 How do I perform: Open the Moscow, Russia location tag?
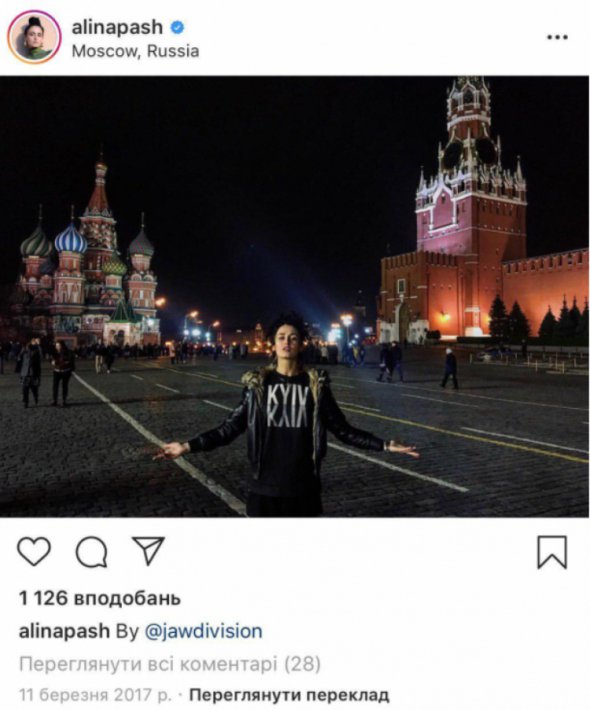[135, 51]
